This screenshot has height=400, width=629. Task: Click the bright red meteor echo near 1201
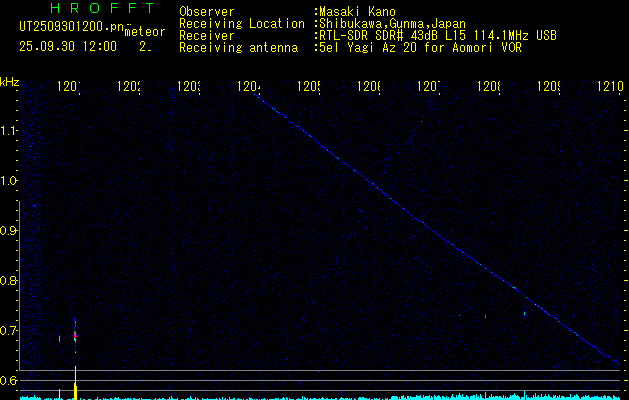(75, 335)
